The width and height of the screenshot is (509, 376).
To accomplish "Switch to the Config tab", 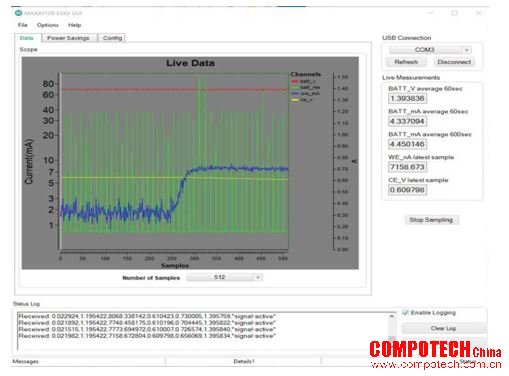I will tap(112, 38).
